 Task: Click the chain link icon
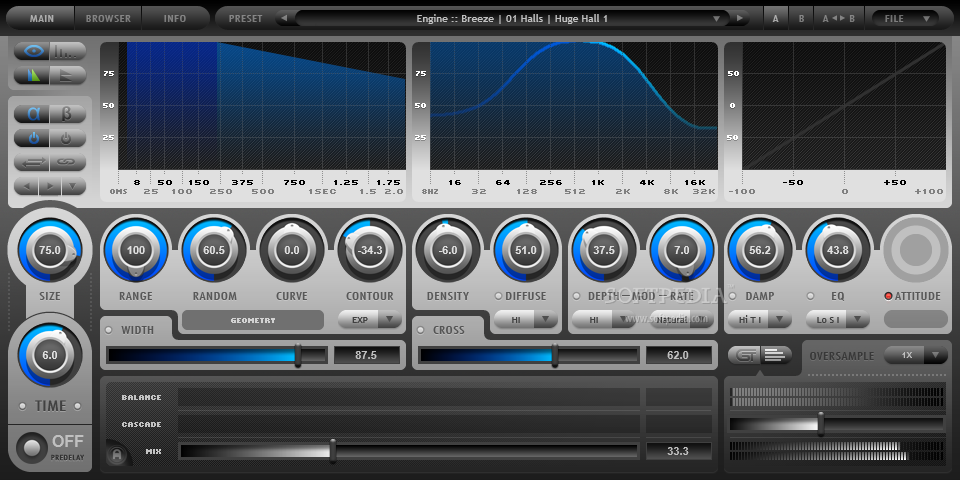coord(67,162)
